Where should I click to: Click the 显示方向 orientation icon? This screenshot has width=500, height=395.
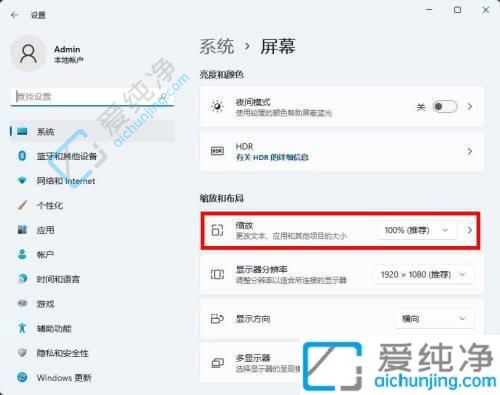pos(217,319)
